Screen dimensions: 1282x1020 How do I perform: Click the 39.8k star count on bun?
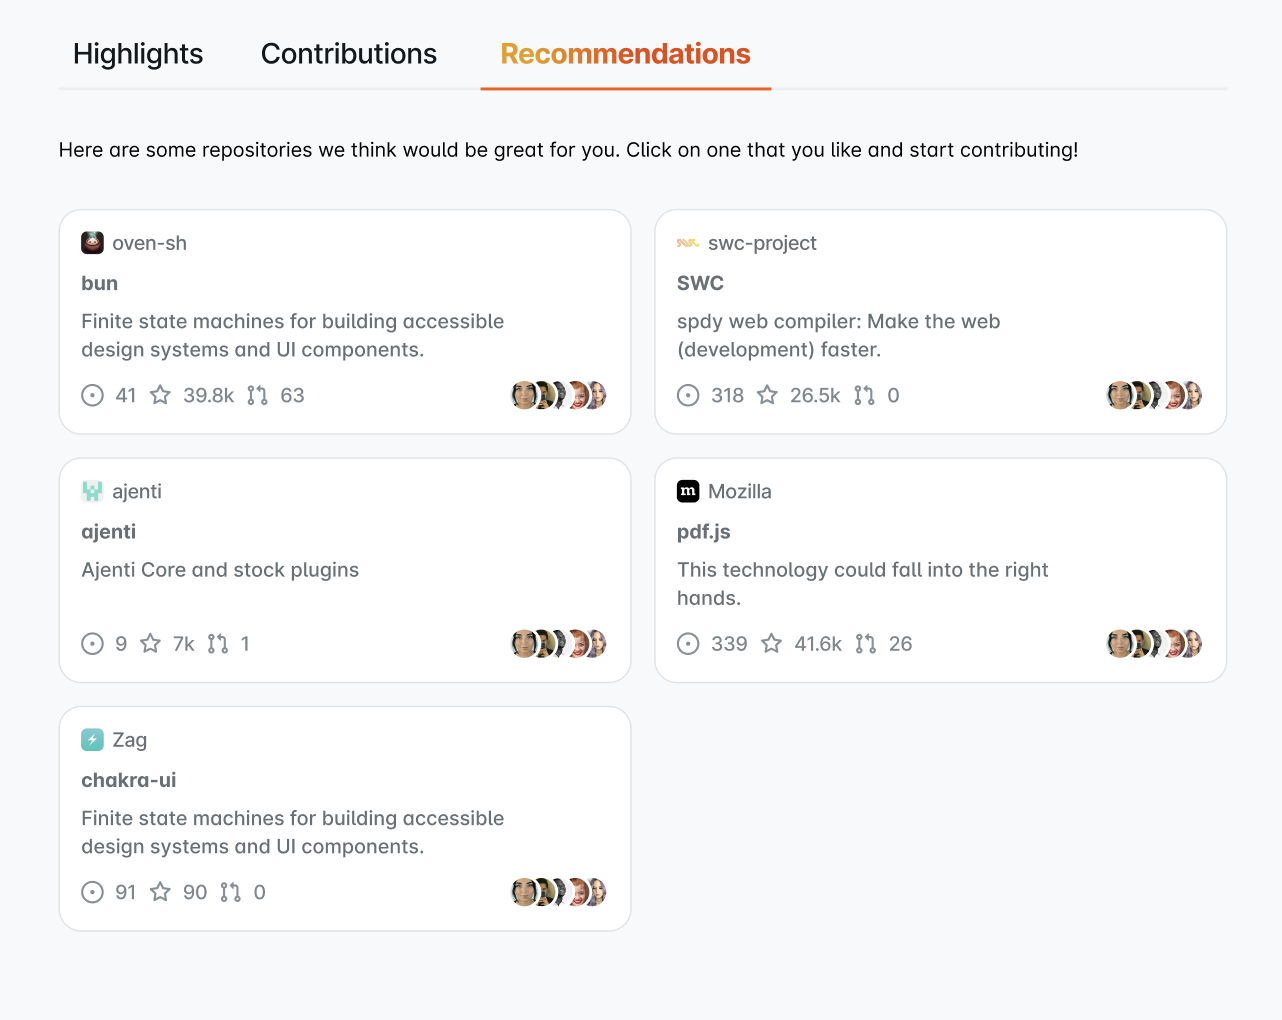coord(208,395)
